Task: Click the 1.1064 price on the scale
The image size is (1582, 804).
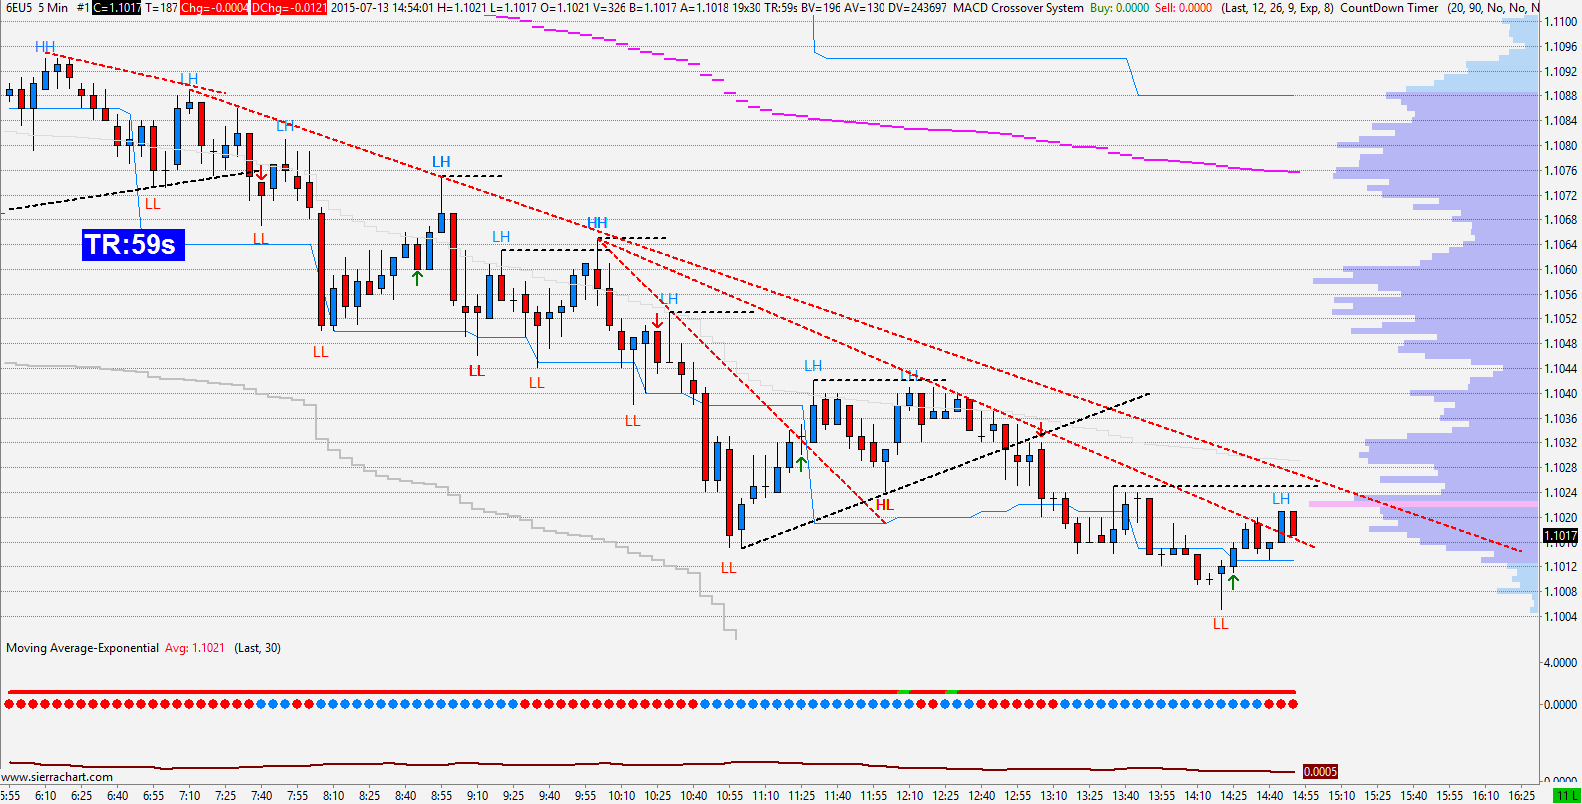Action: (x=1561, y=245)
